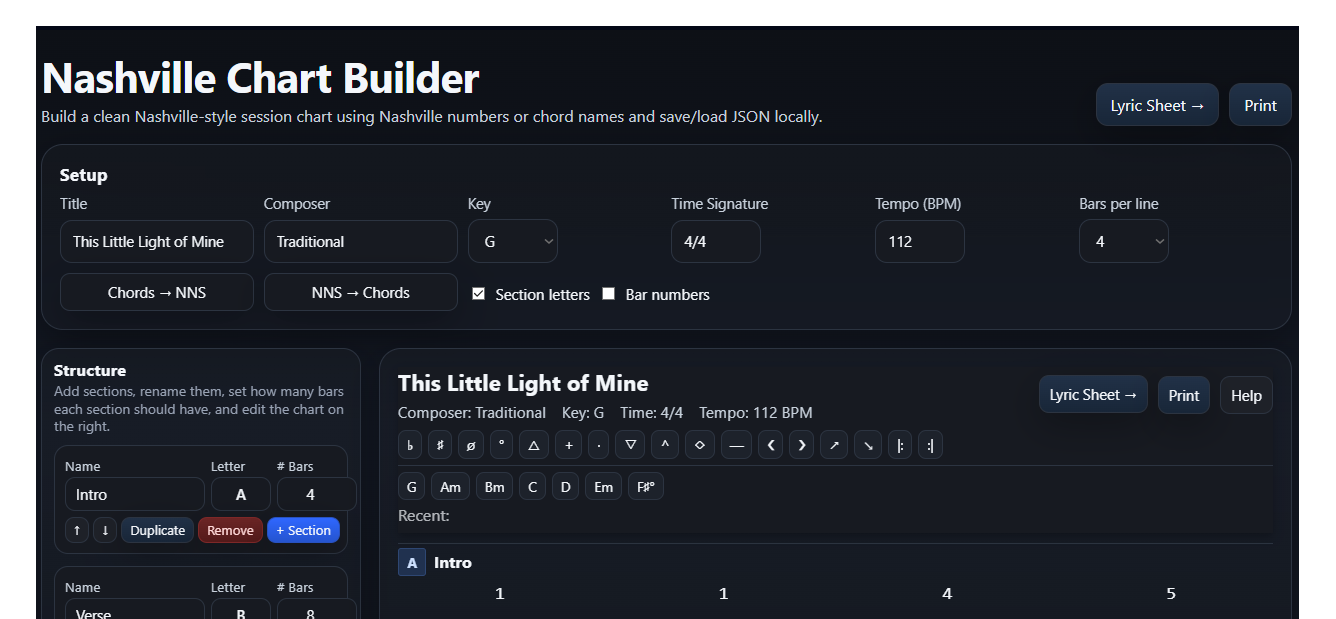Viewport: 1336px width, 619px height.
Task: Insert the diamond symbol
Action: [x=699, y=445]
